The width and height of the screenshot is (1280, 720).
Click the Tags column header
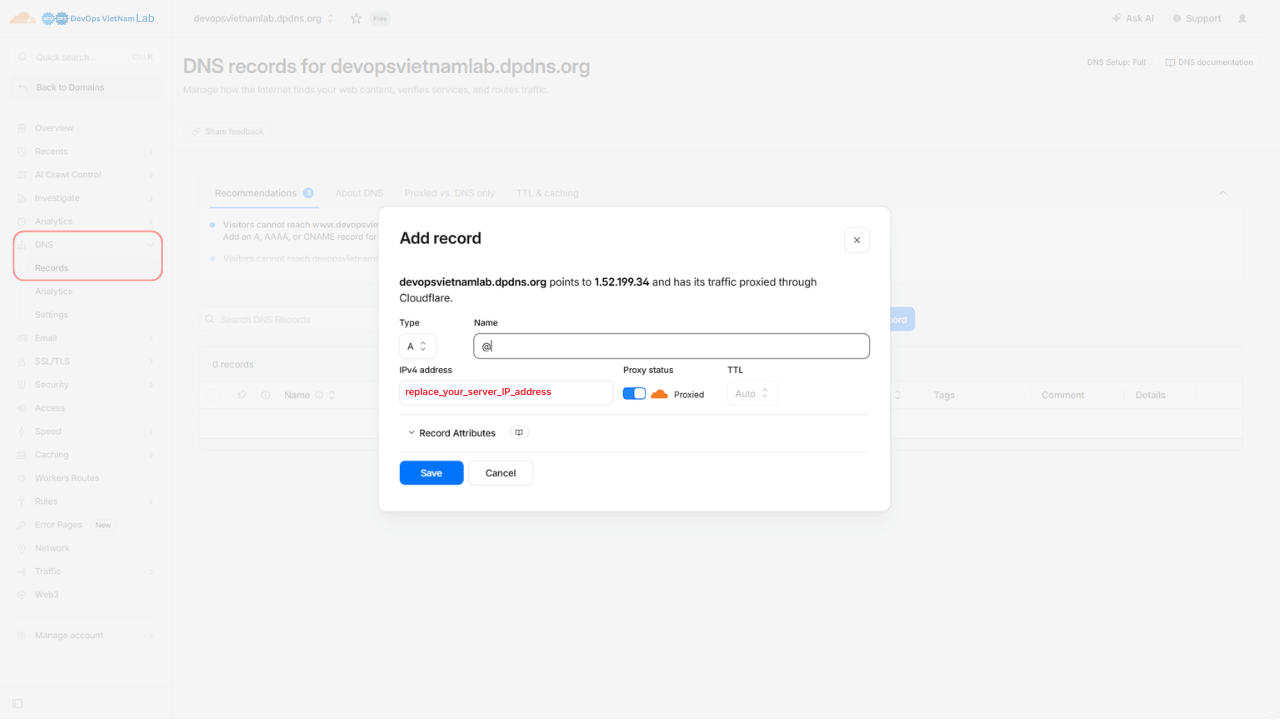(x=944, y=395)
